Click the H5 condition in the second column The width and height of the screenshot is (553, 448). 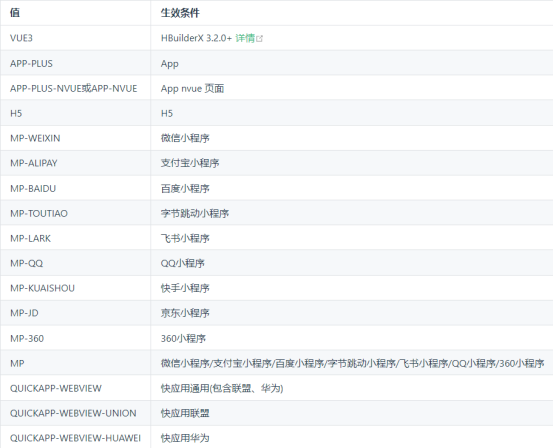coord(167,113)
